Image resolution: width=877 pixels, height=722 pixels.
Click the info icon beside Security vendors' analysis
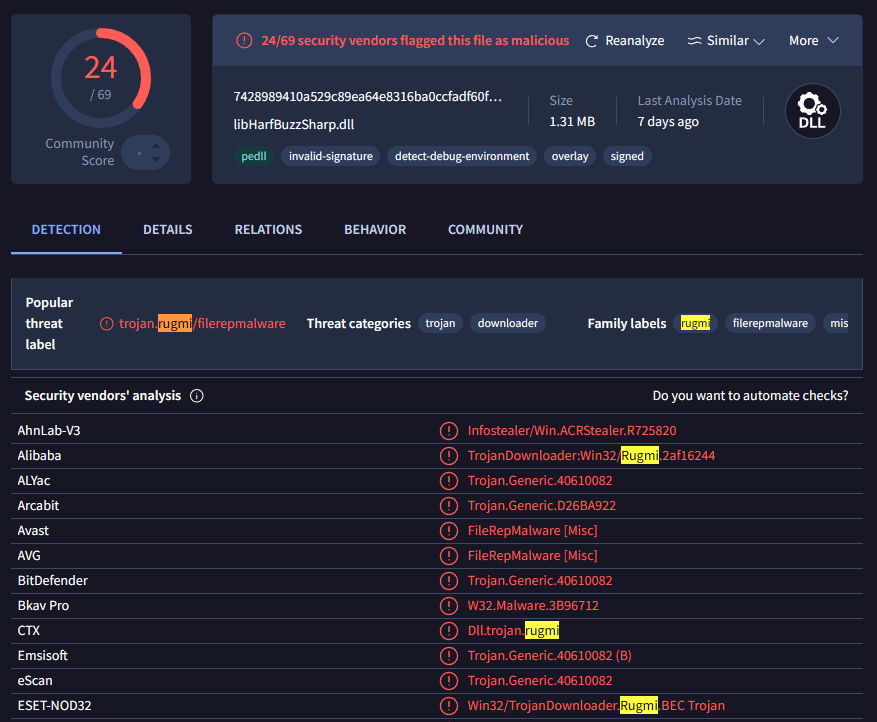(x=196, y=396)
